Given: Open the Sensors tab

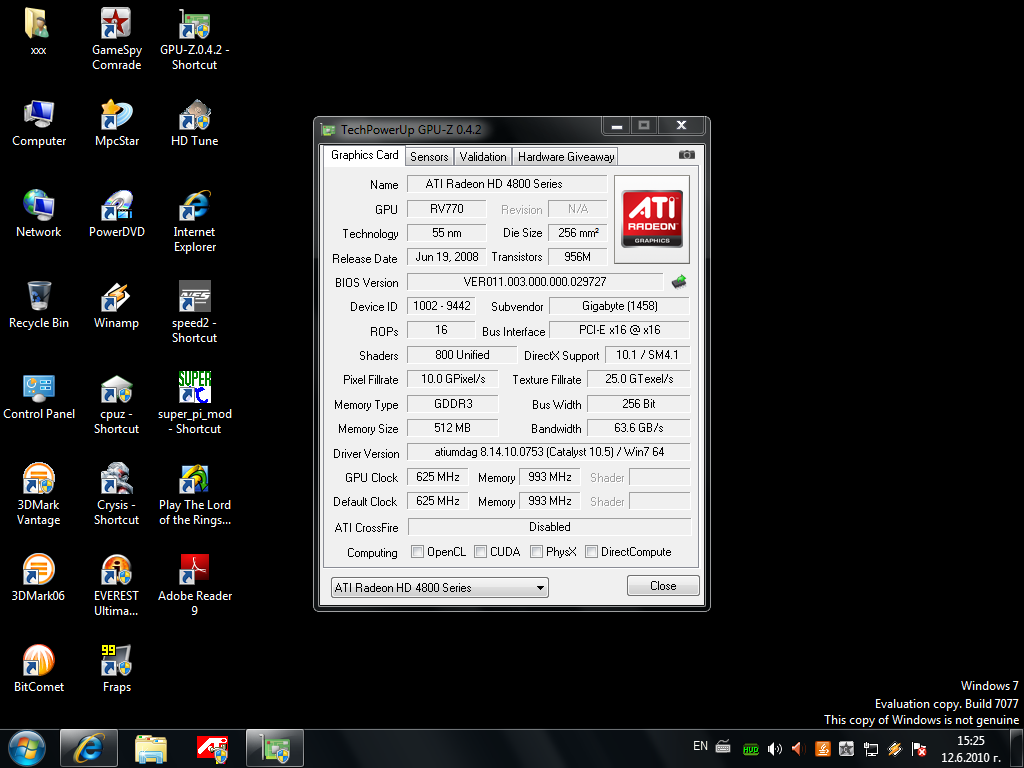Looking at the screenshot, I should point(429,157).
